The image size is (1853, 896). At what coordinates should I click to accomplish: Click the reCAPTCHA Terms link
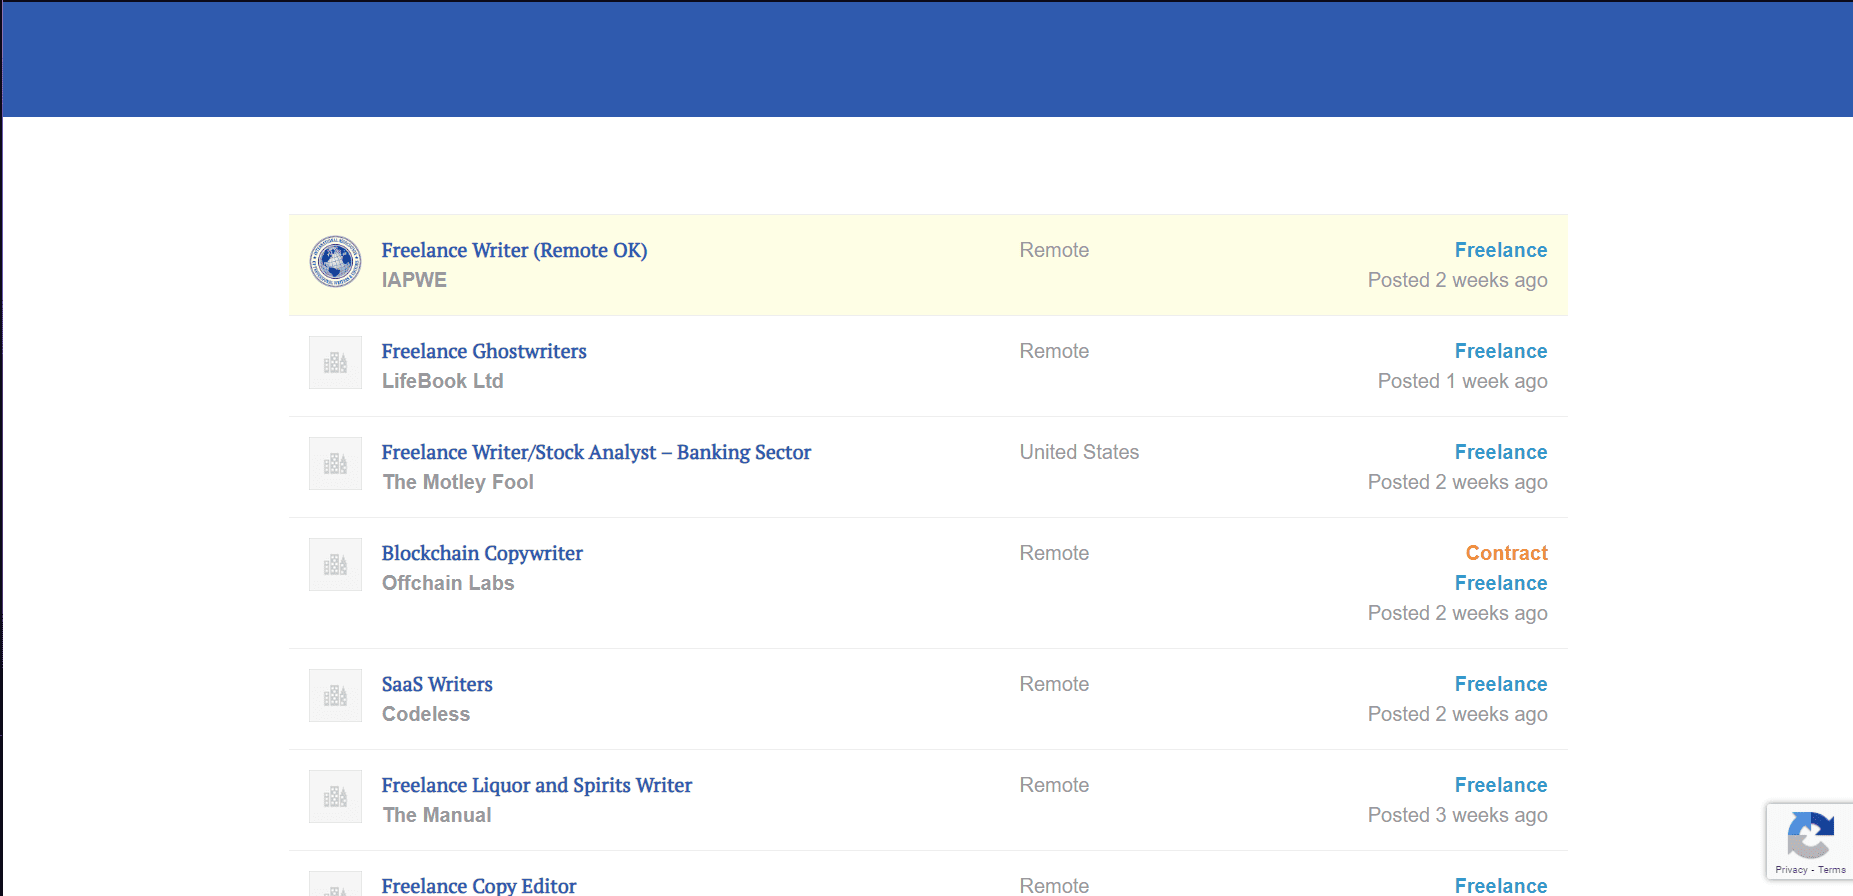pyautogui.click(x=1832, y=870)
